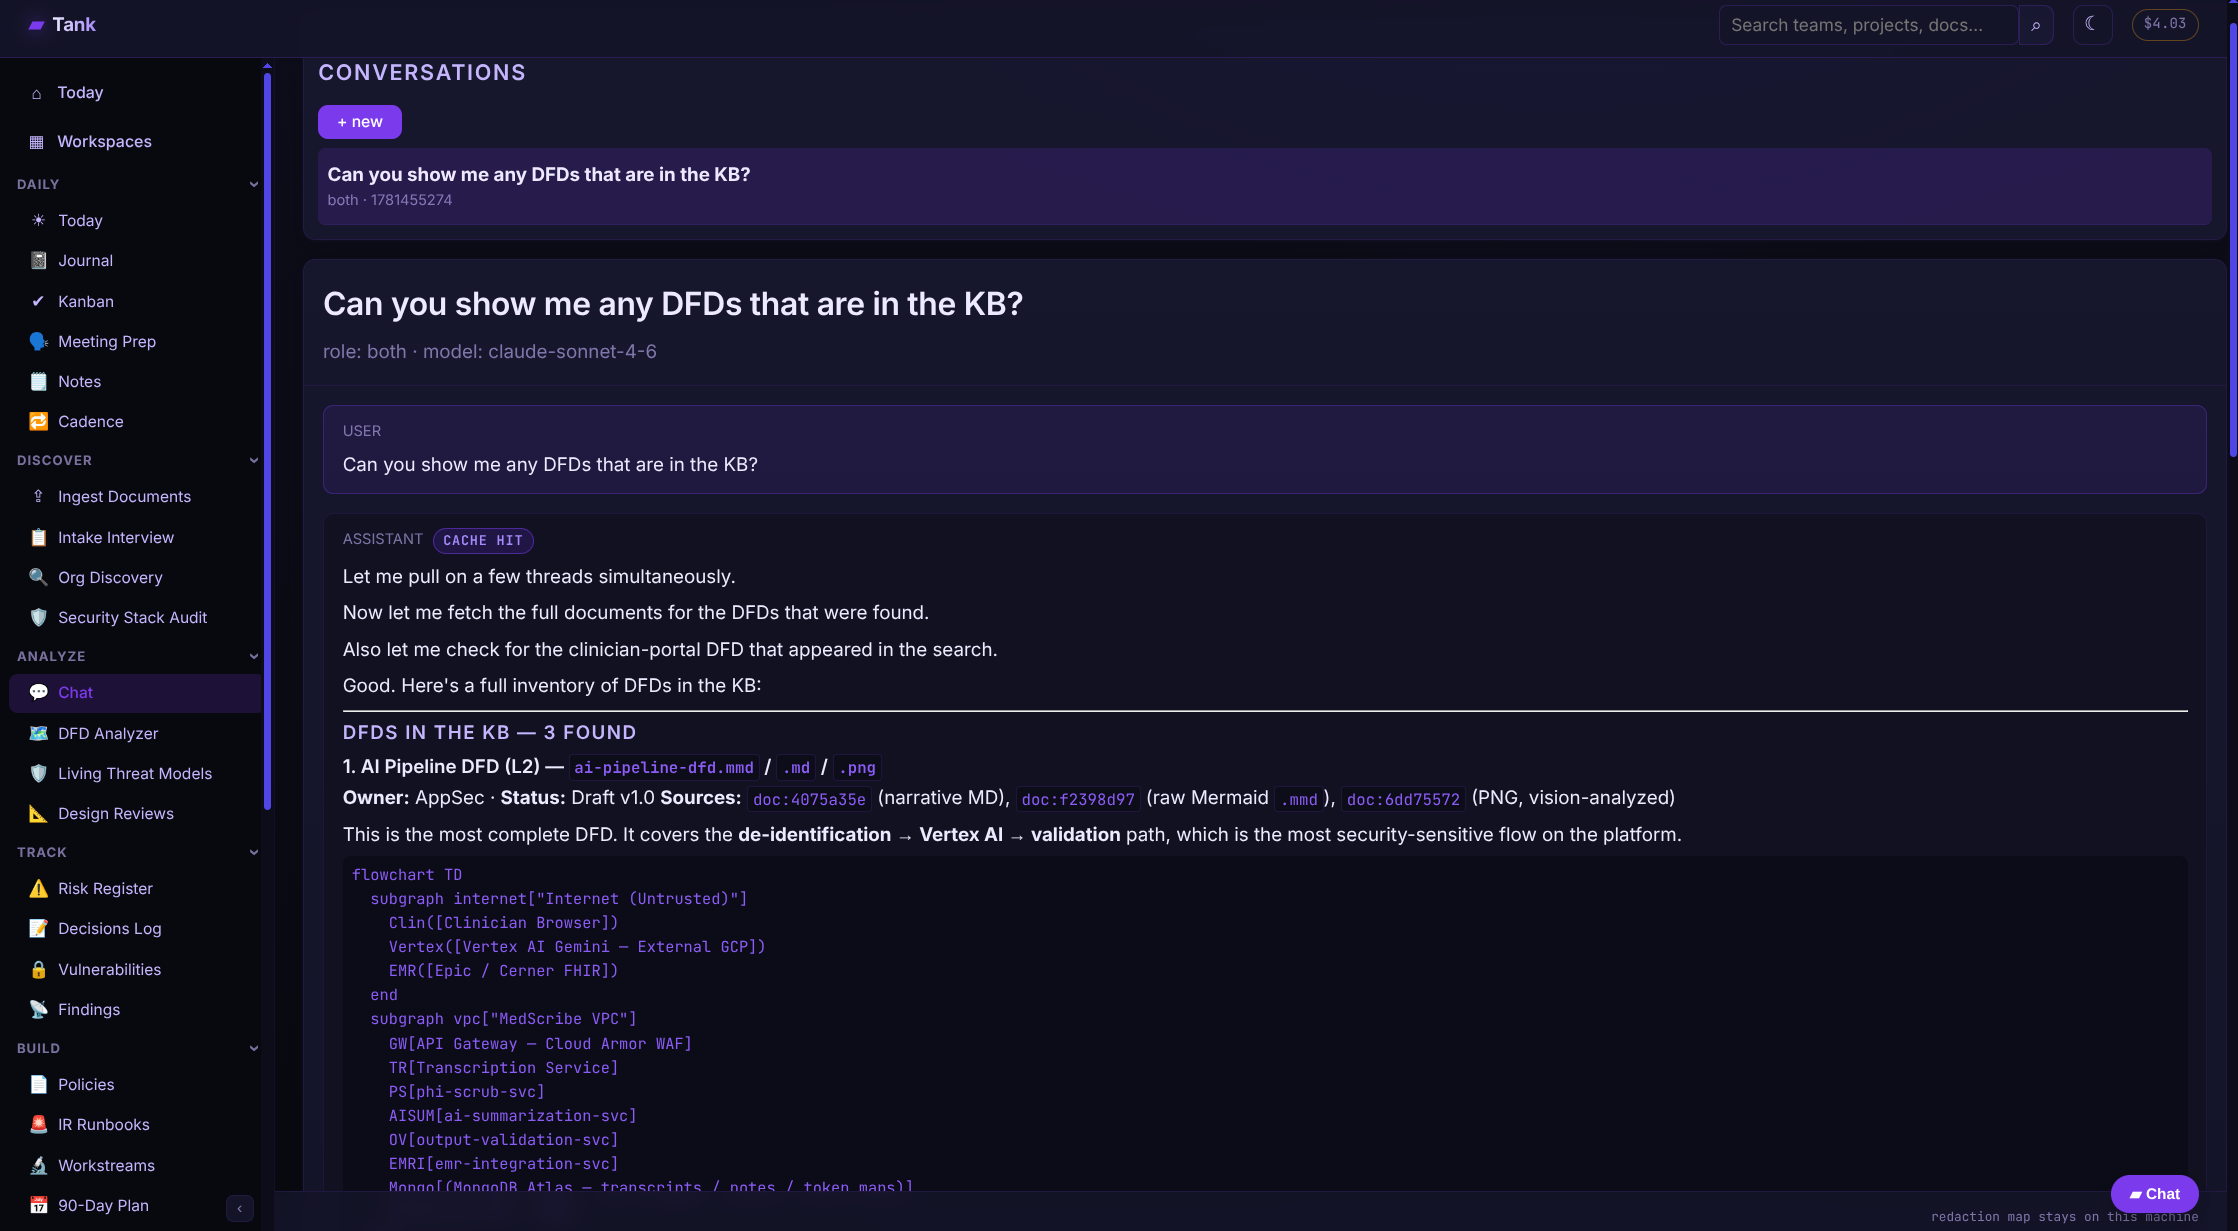Open the floating Chat button
The image size is (2238, 1231).
click(2154, 1193)
